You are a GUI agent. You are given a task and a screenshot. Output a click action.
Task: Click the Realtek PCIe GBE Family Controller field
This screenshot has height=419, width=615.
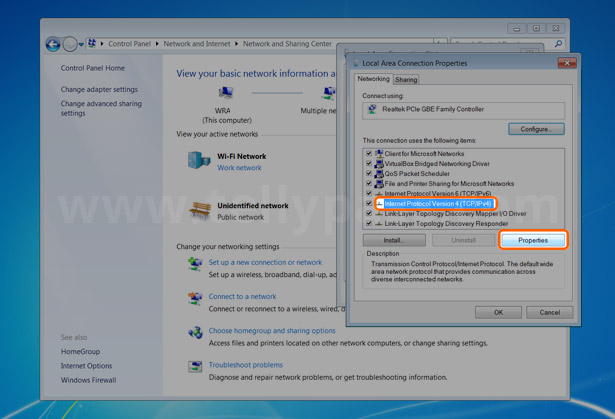464,110
